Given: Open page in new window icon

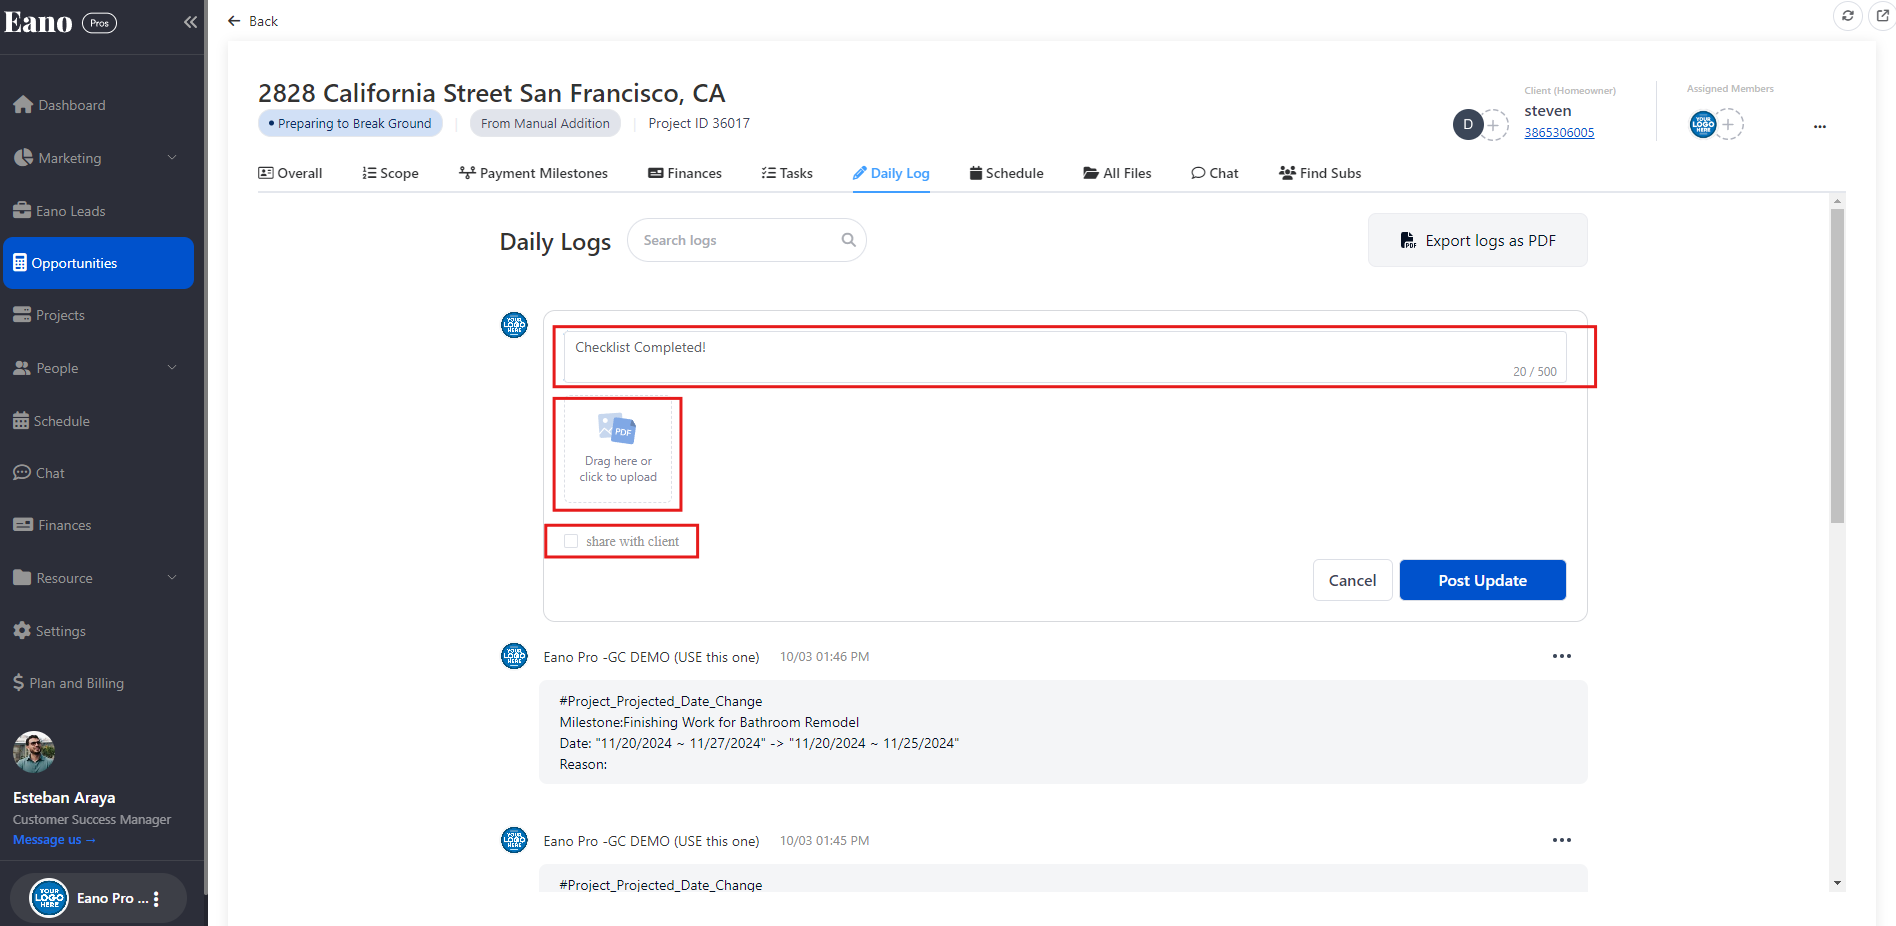Looking at the screenshot, I should (1882, 16).
